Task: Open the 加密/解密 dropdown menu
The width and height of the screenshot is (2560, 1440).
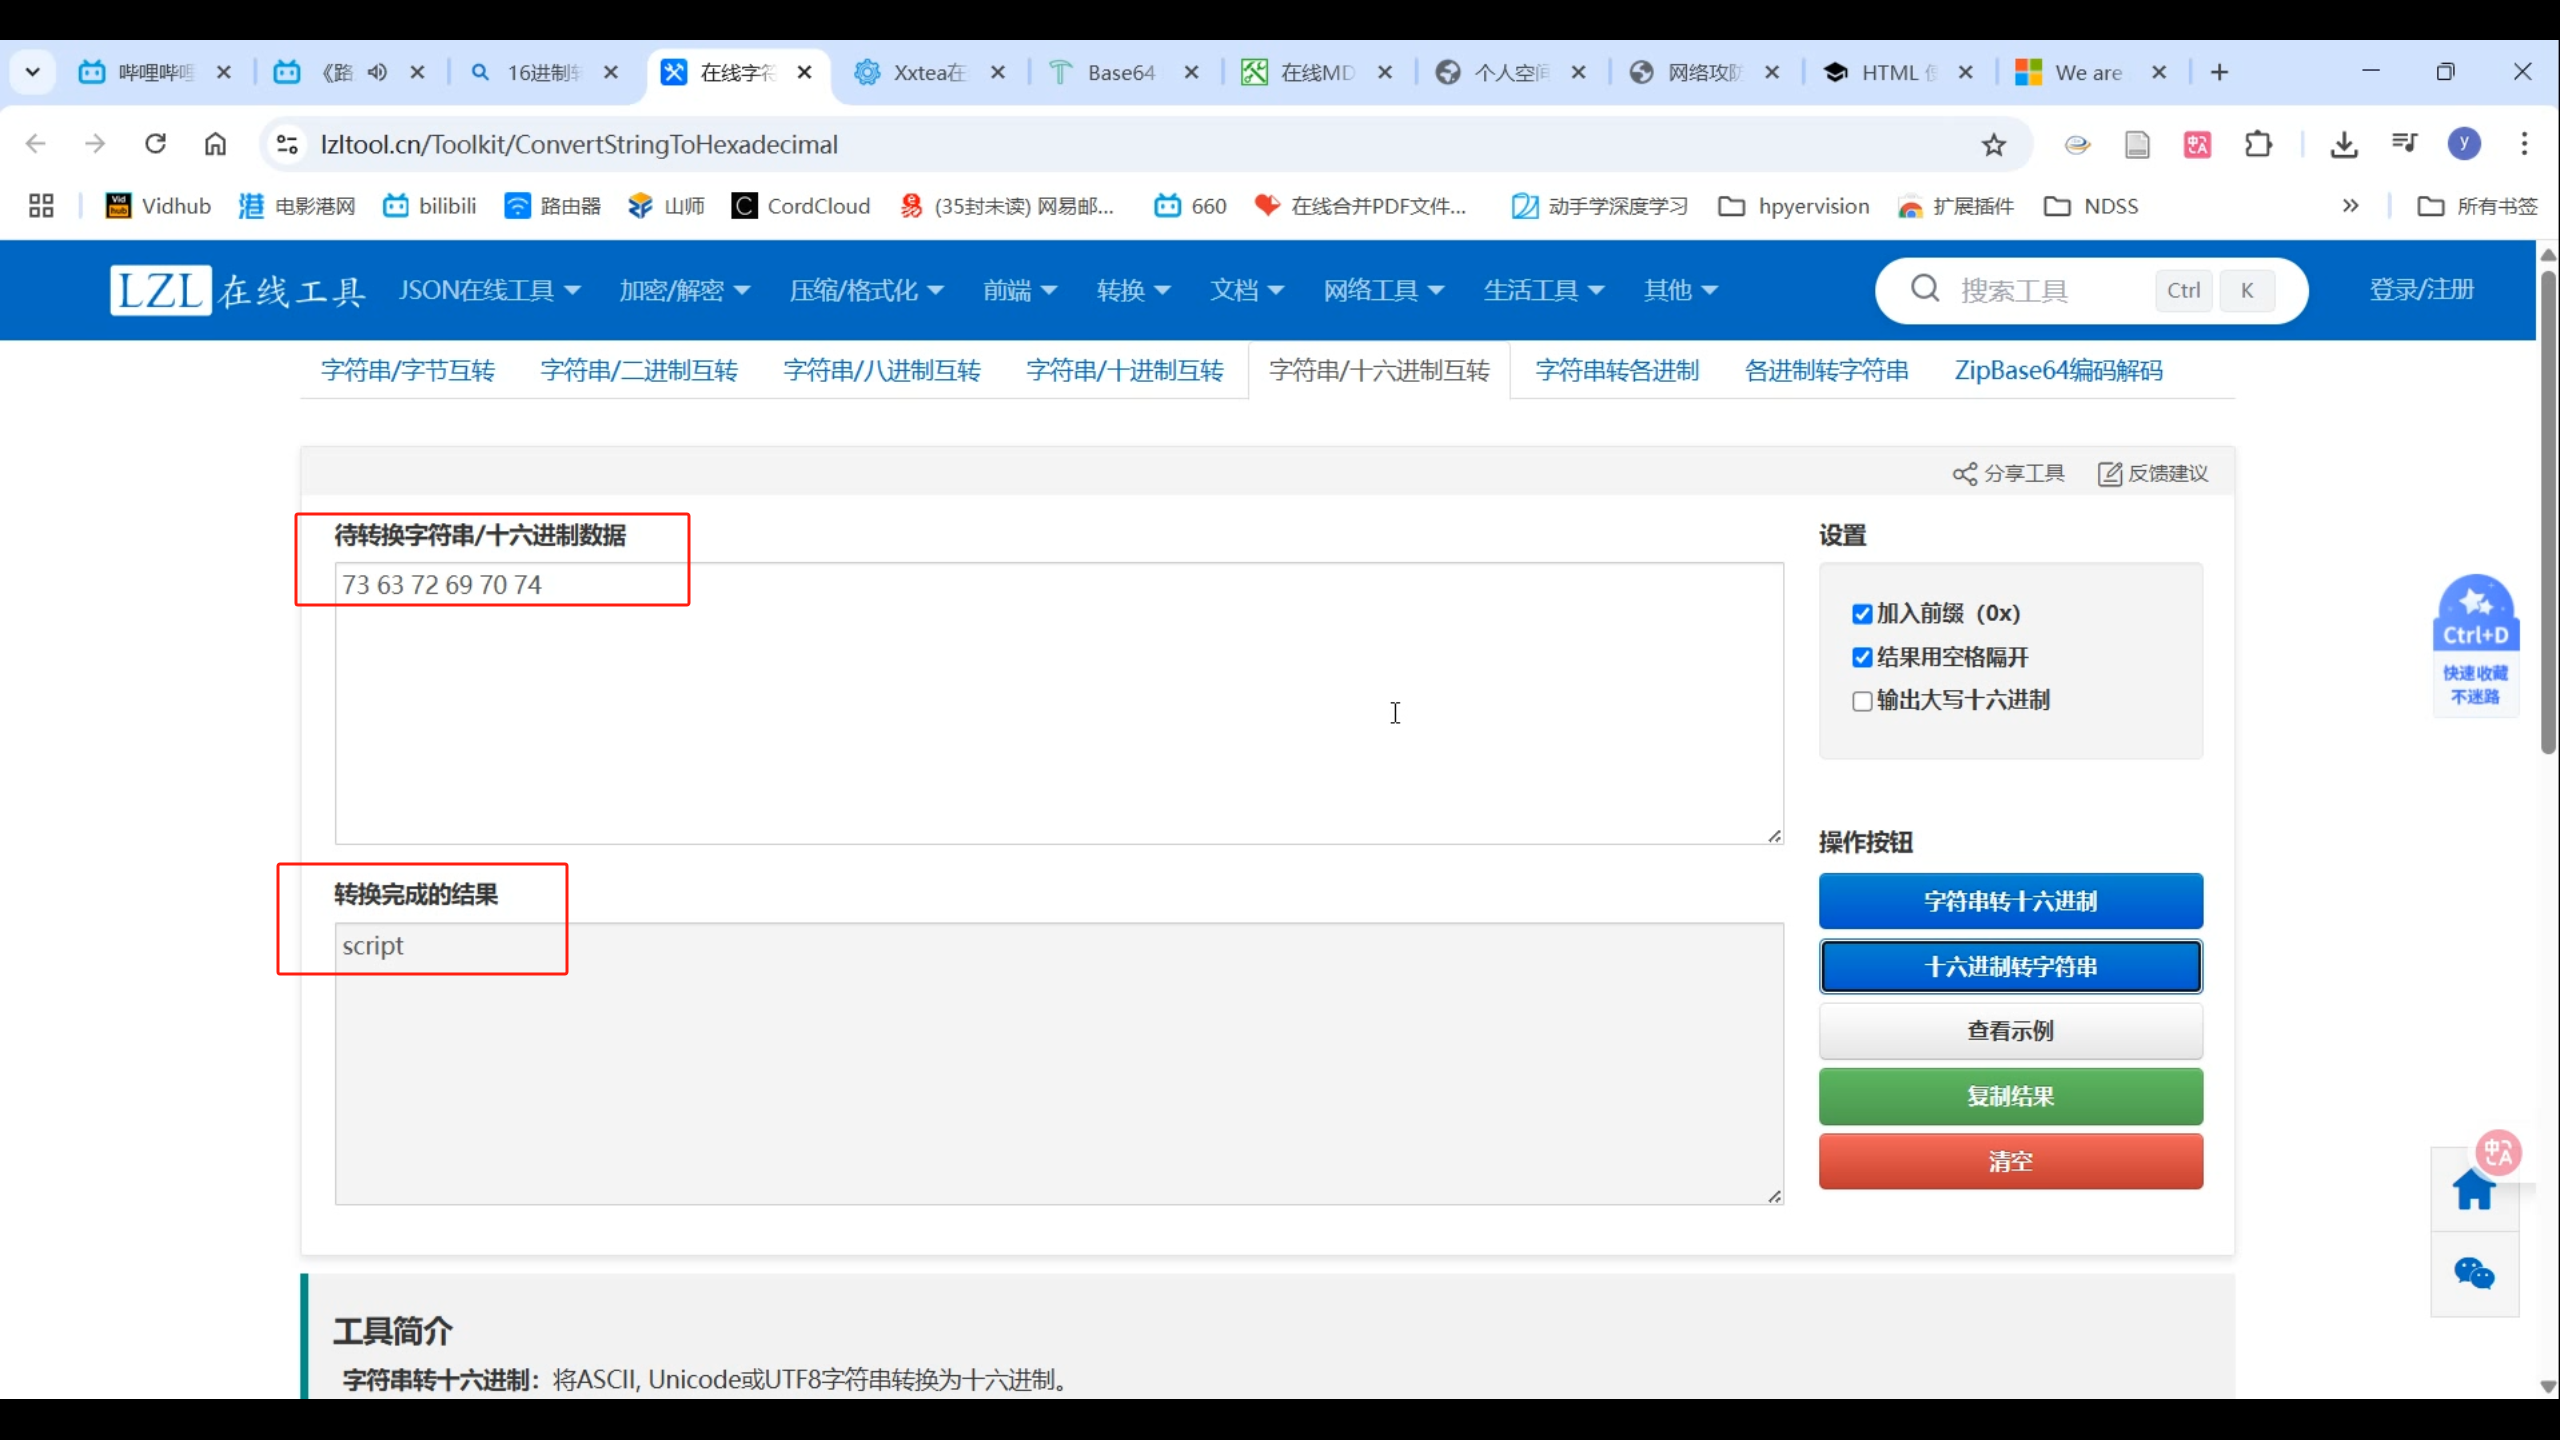Action: coord(684,290)
